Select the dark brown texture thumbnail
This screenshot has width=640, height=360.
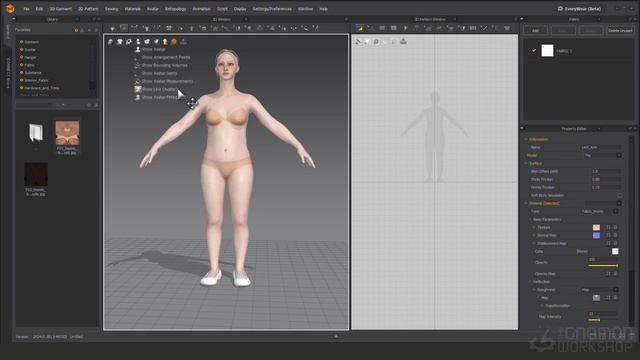click(x=36, y=174)
